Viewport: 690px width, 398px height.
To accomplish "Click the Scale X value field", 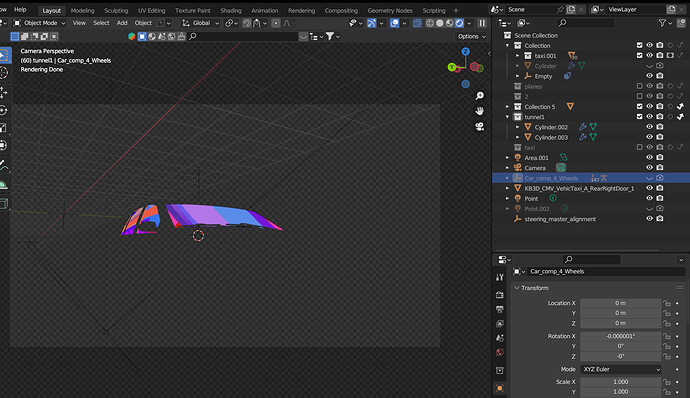I will tap(620, 382).
